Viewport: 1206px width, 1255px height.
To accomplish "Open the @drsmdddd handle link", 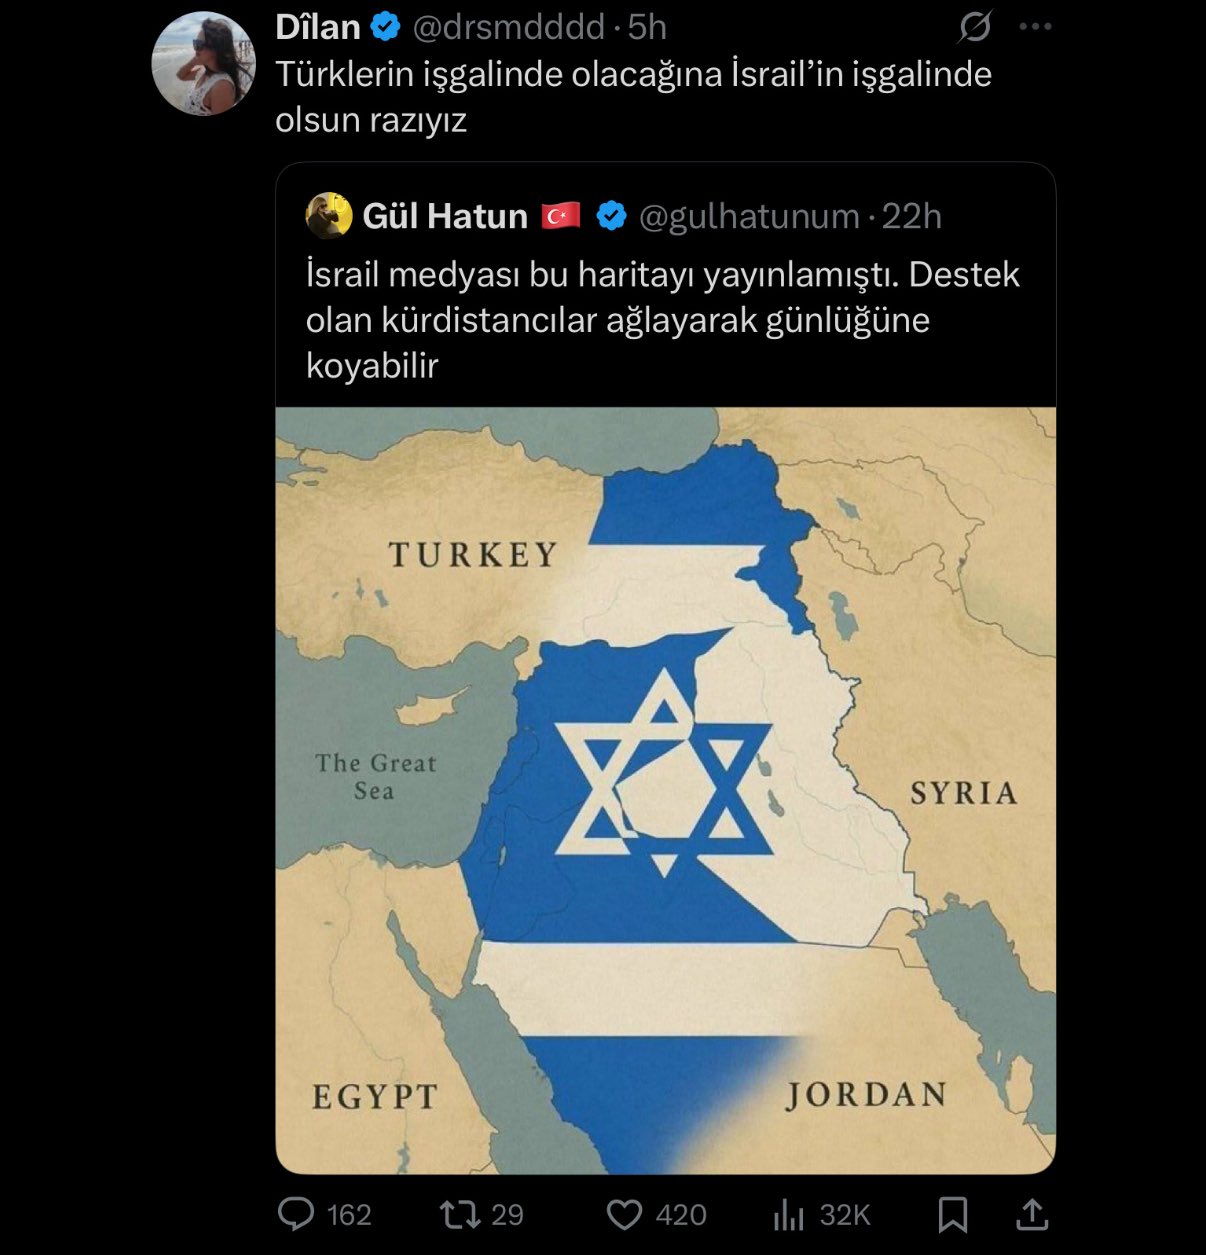I will coord(509,27).
